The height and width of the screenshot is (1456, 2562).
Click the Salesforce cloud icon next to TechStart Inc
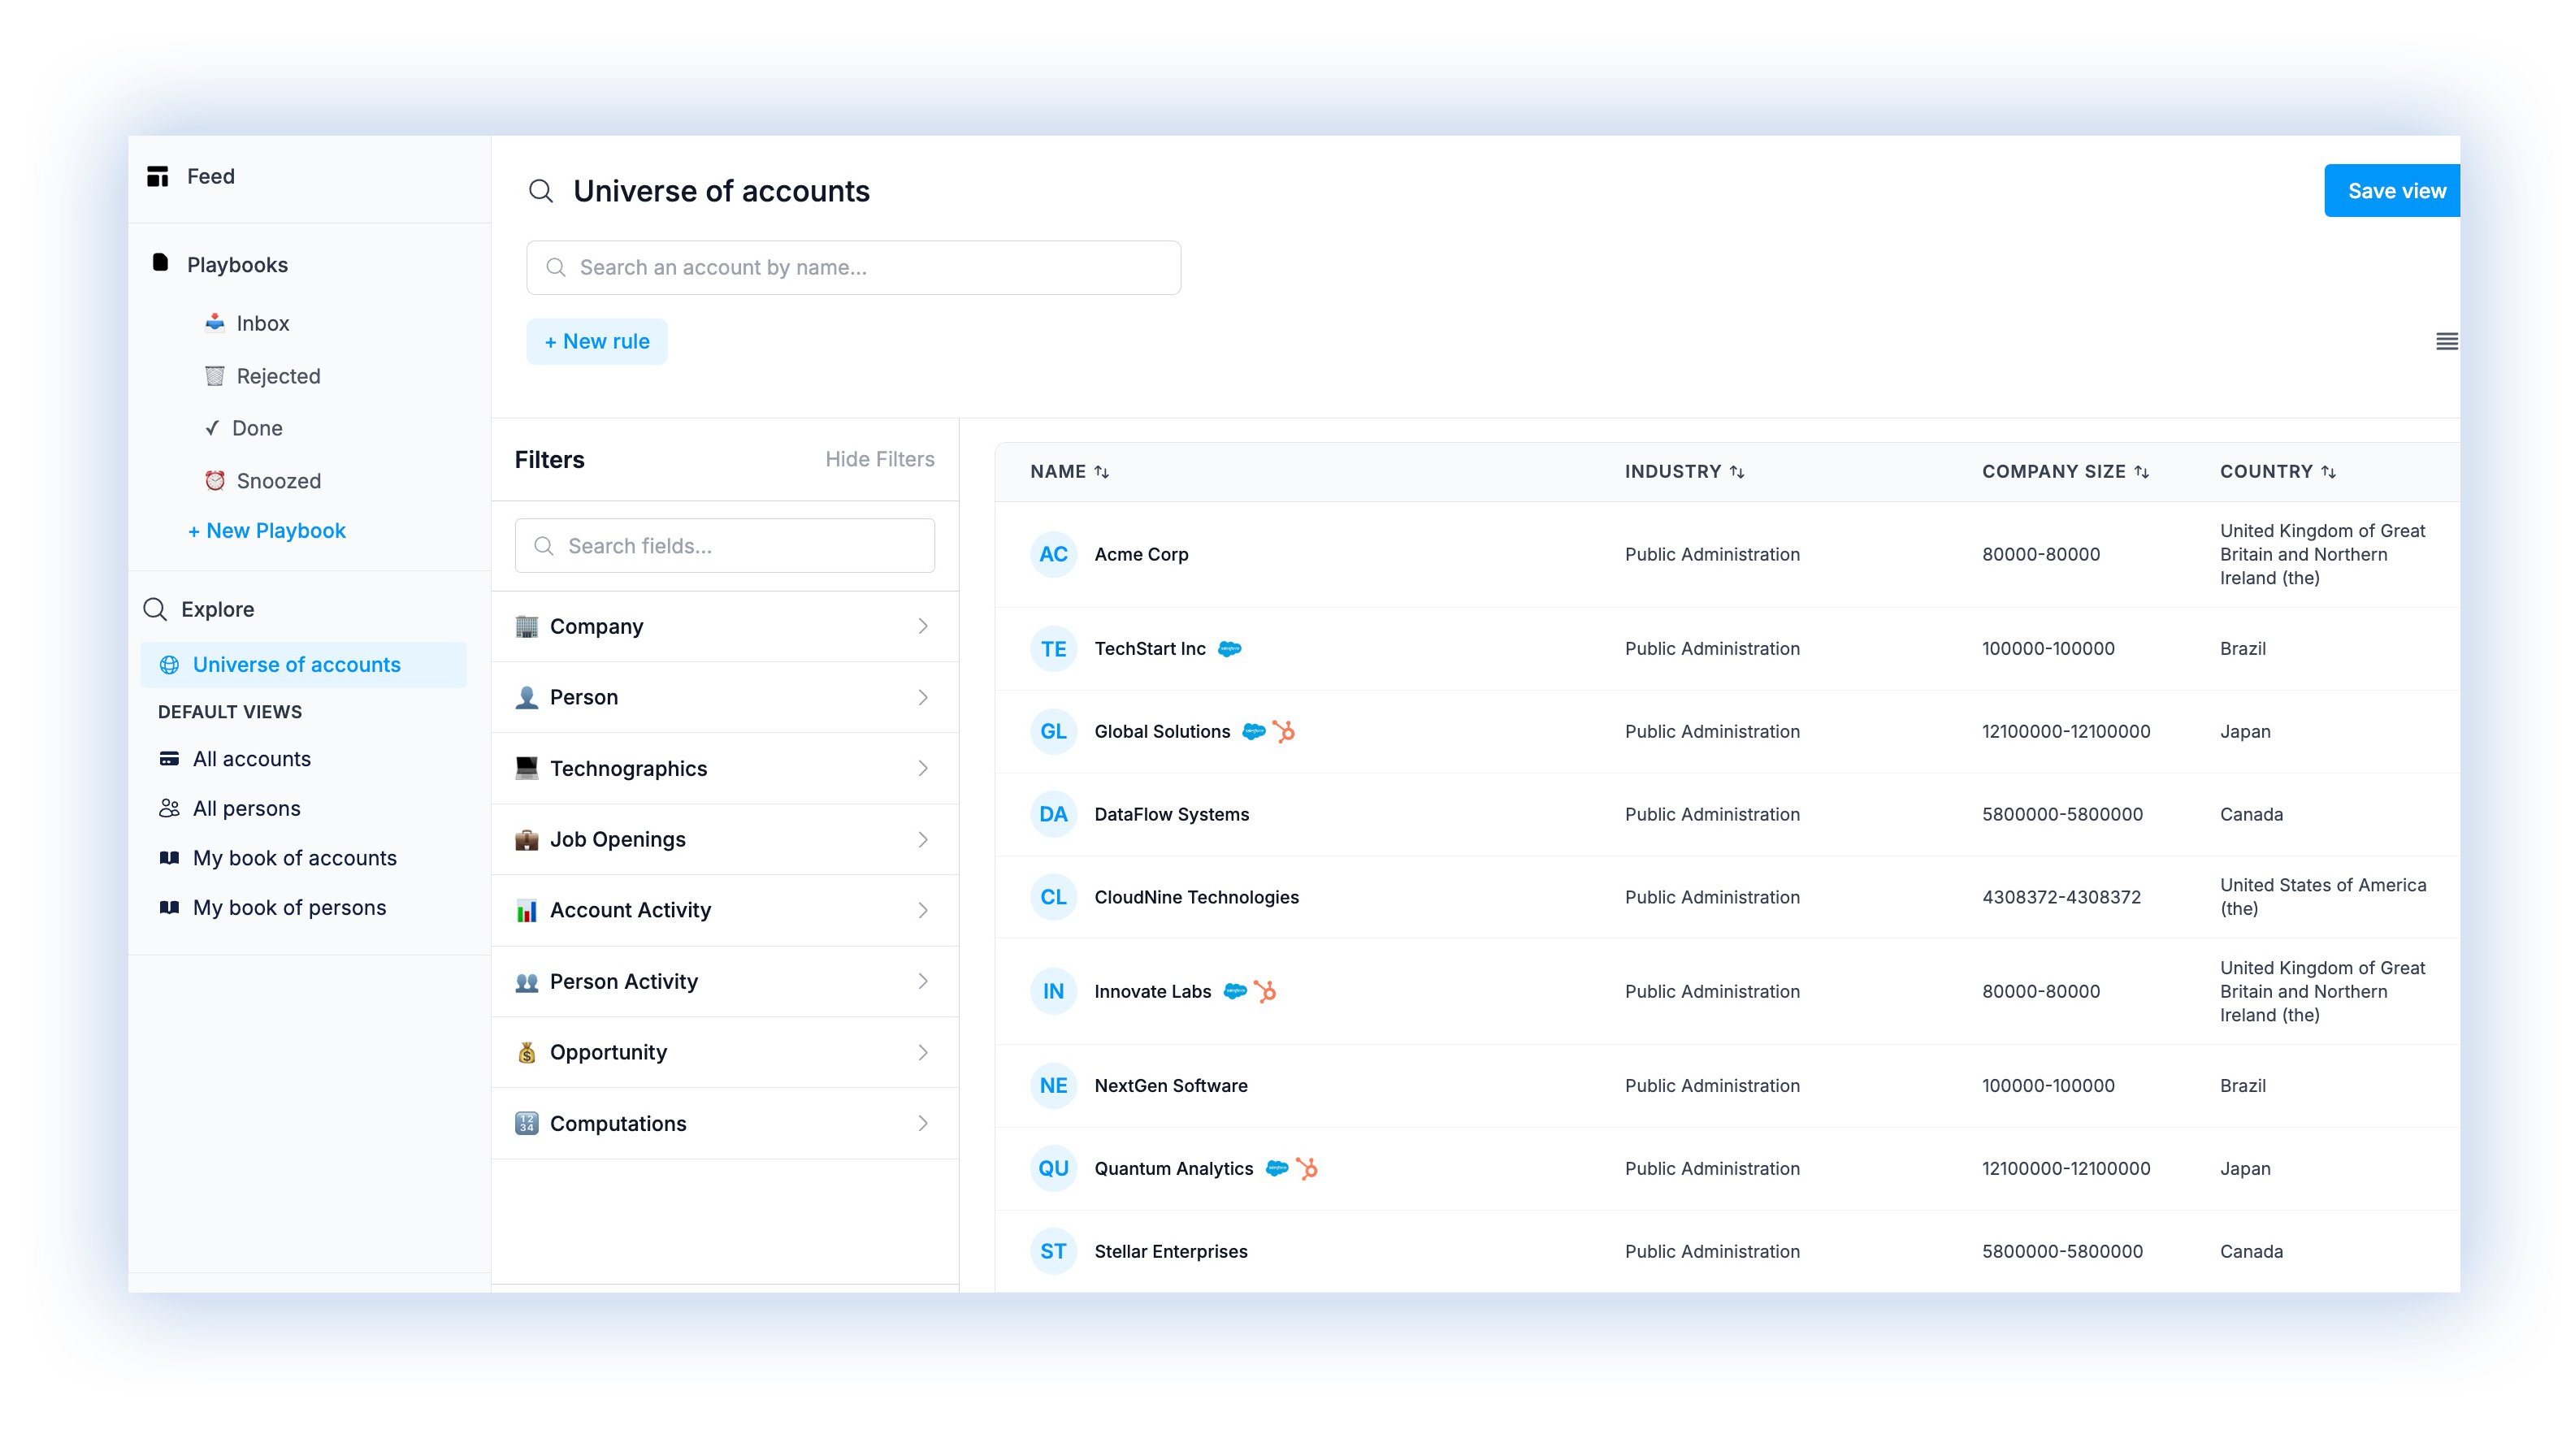(x=1229, y=649)
